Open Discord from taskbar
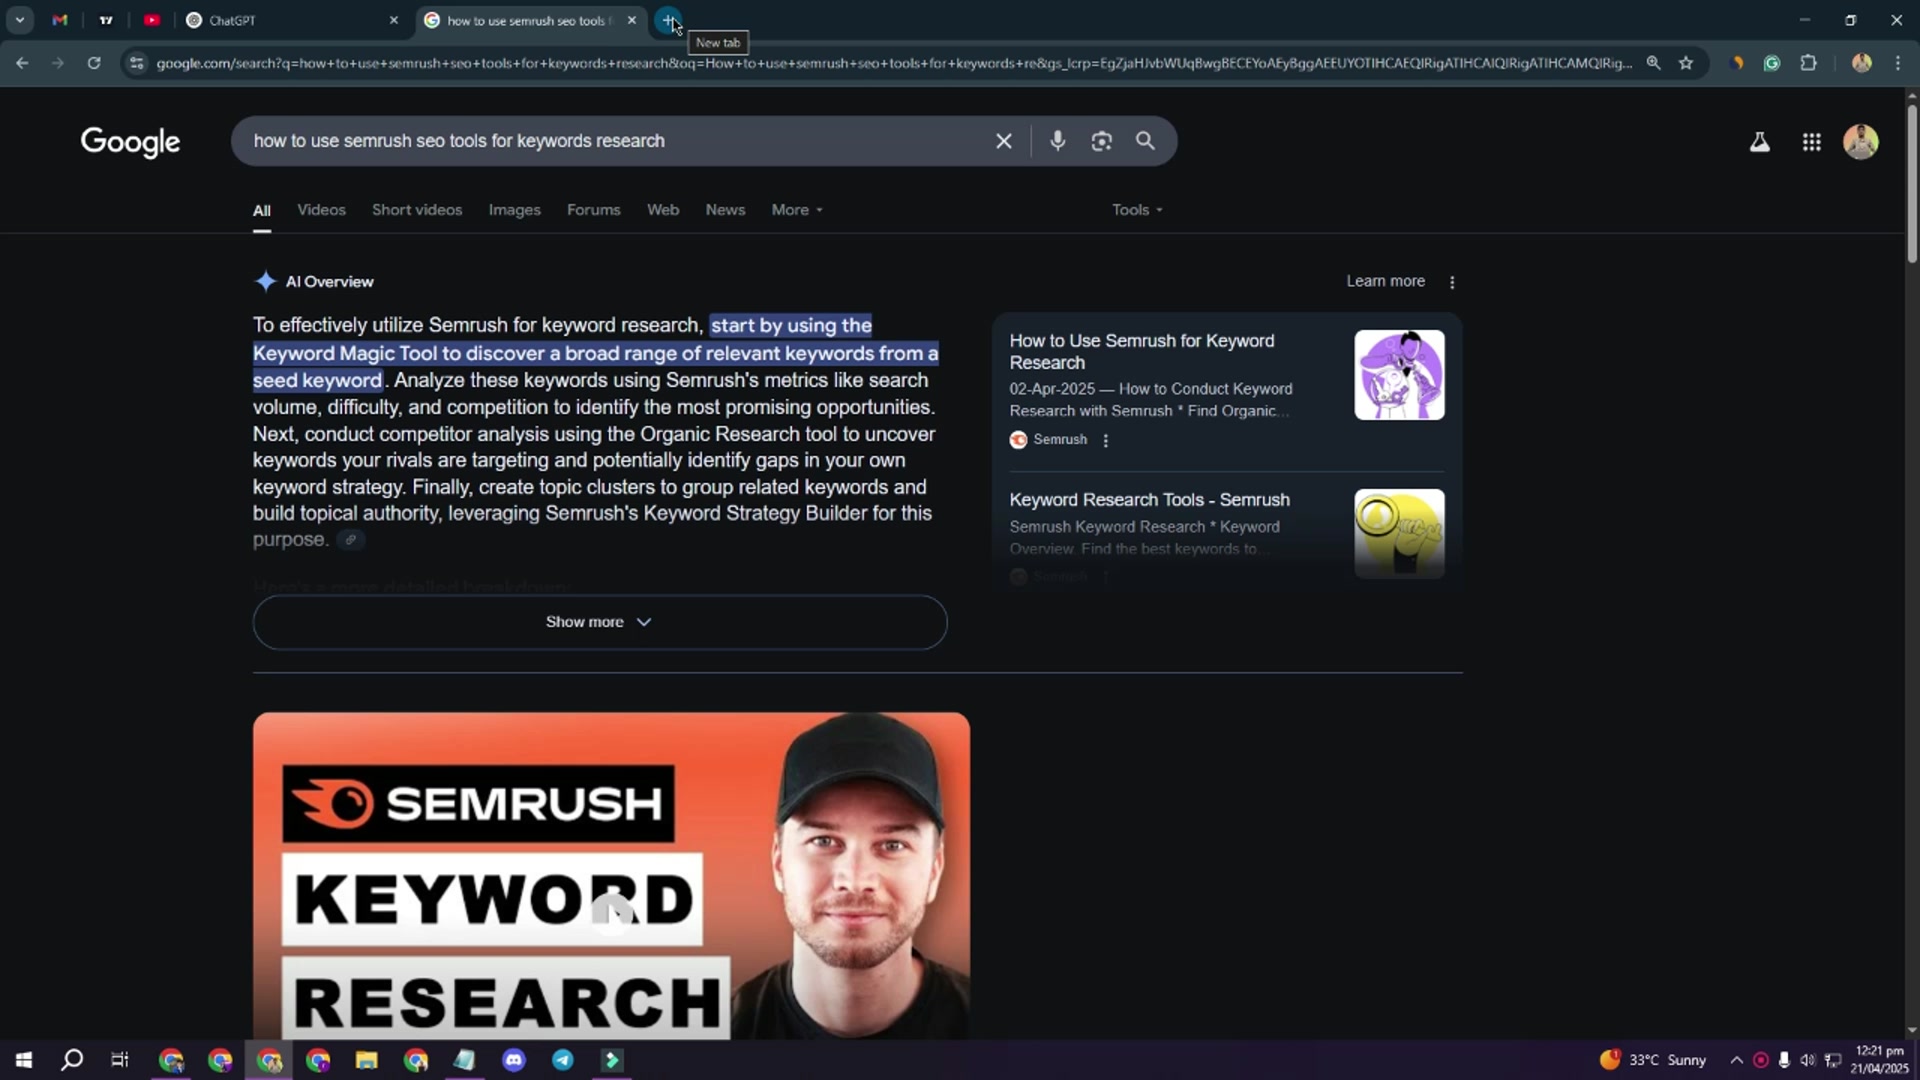 [x=514, y=1060]
